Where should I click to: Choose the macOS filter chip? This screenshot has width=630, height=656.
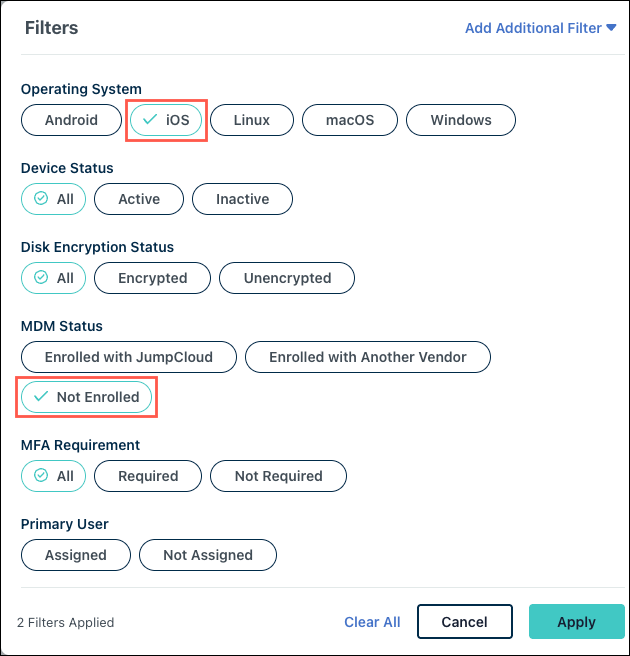350,120
